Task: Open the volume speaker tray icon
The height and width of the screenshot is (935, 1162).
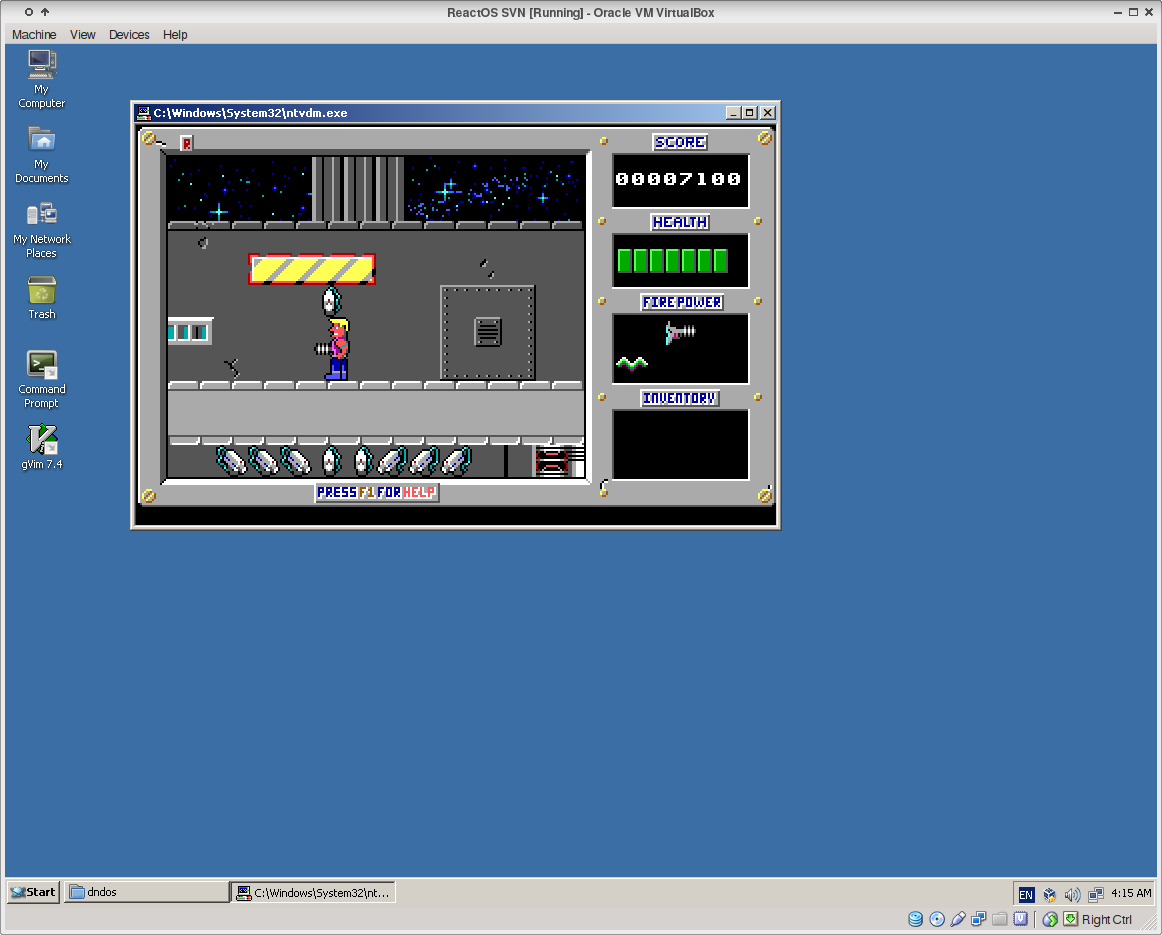Action: 1072,895
